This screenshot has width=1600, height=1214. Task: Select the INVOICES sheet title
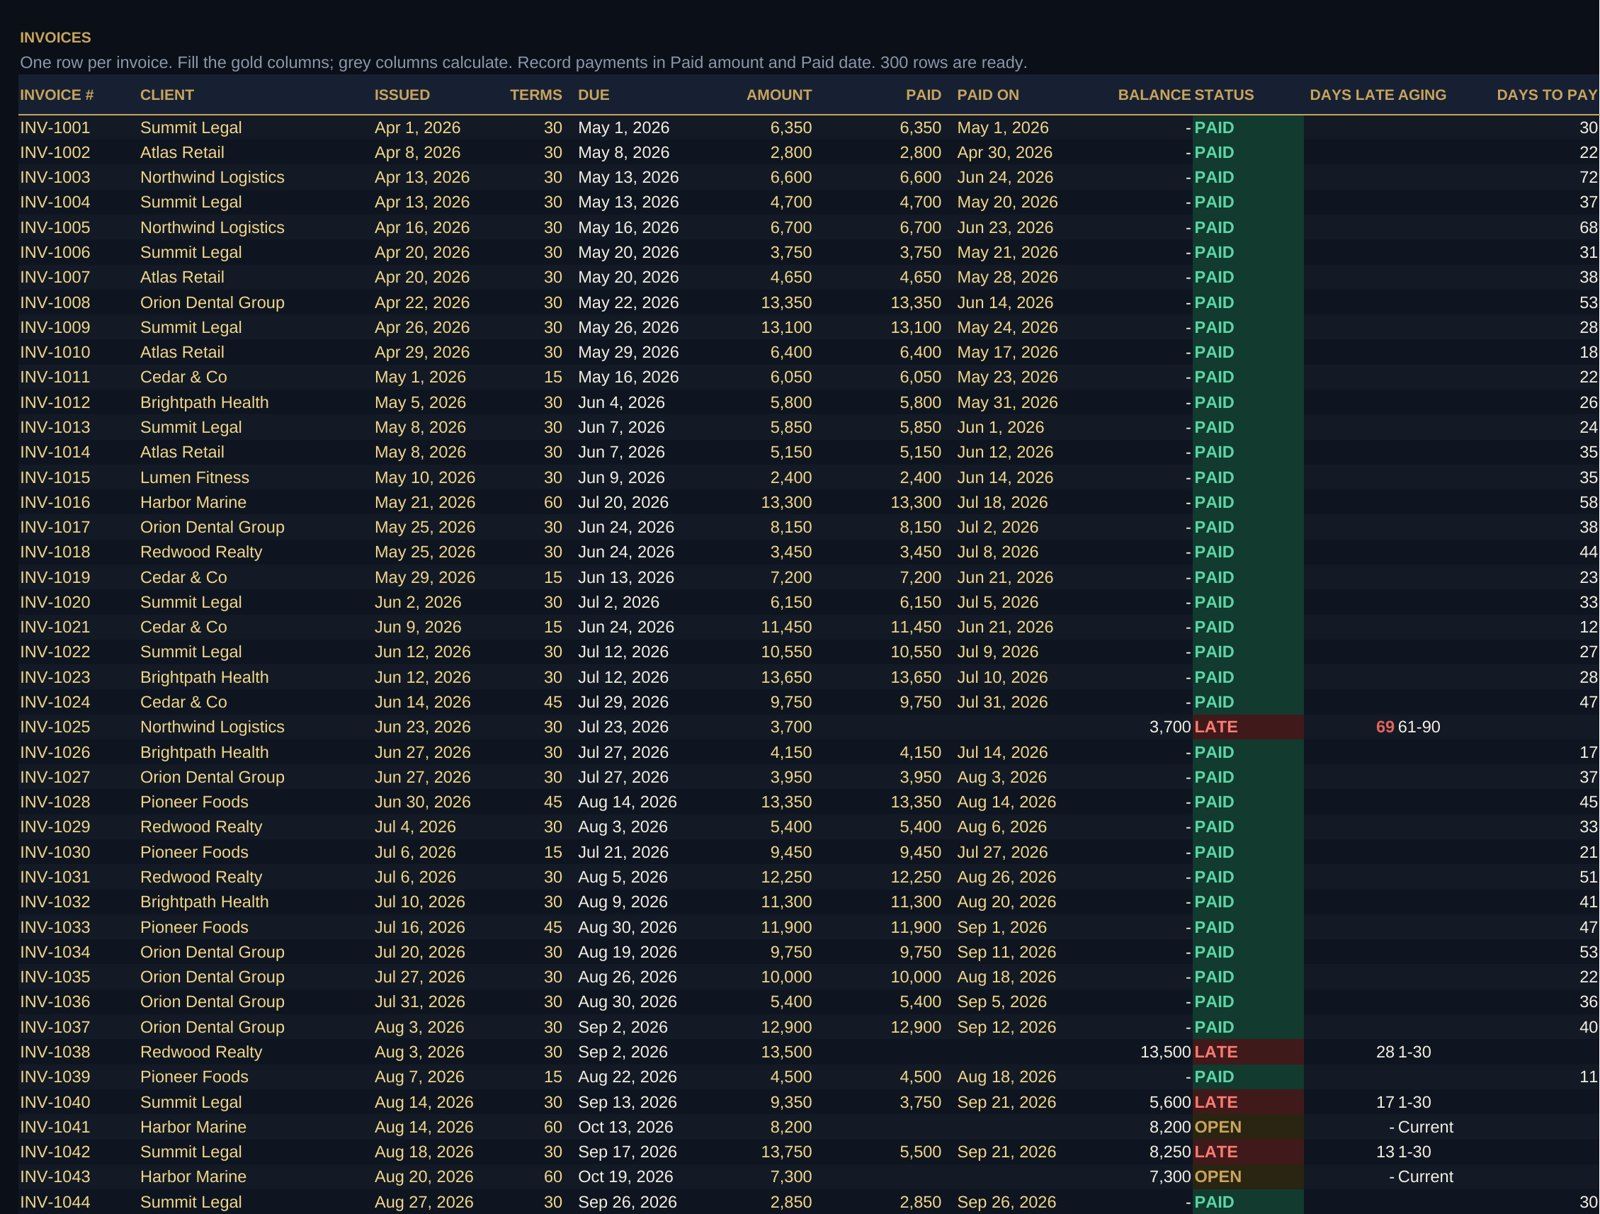55,37
